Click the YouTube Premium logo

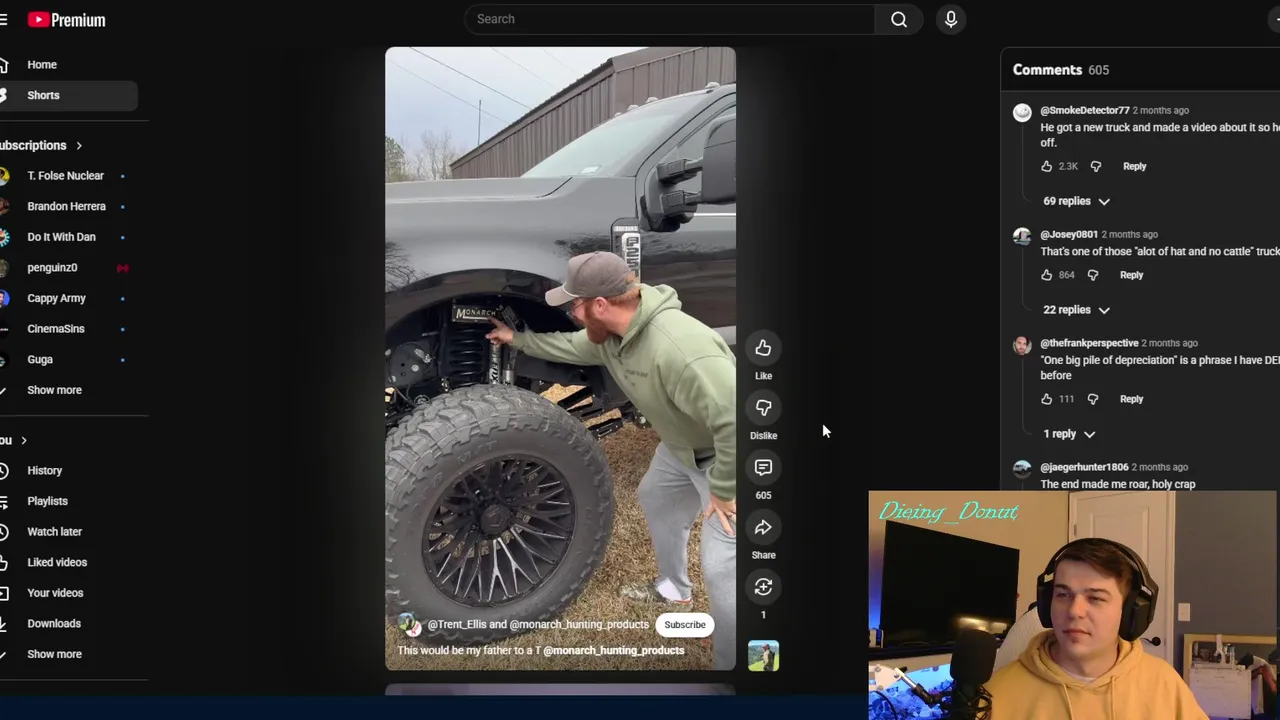(x=66, y=20)
